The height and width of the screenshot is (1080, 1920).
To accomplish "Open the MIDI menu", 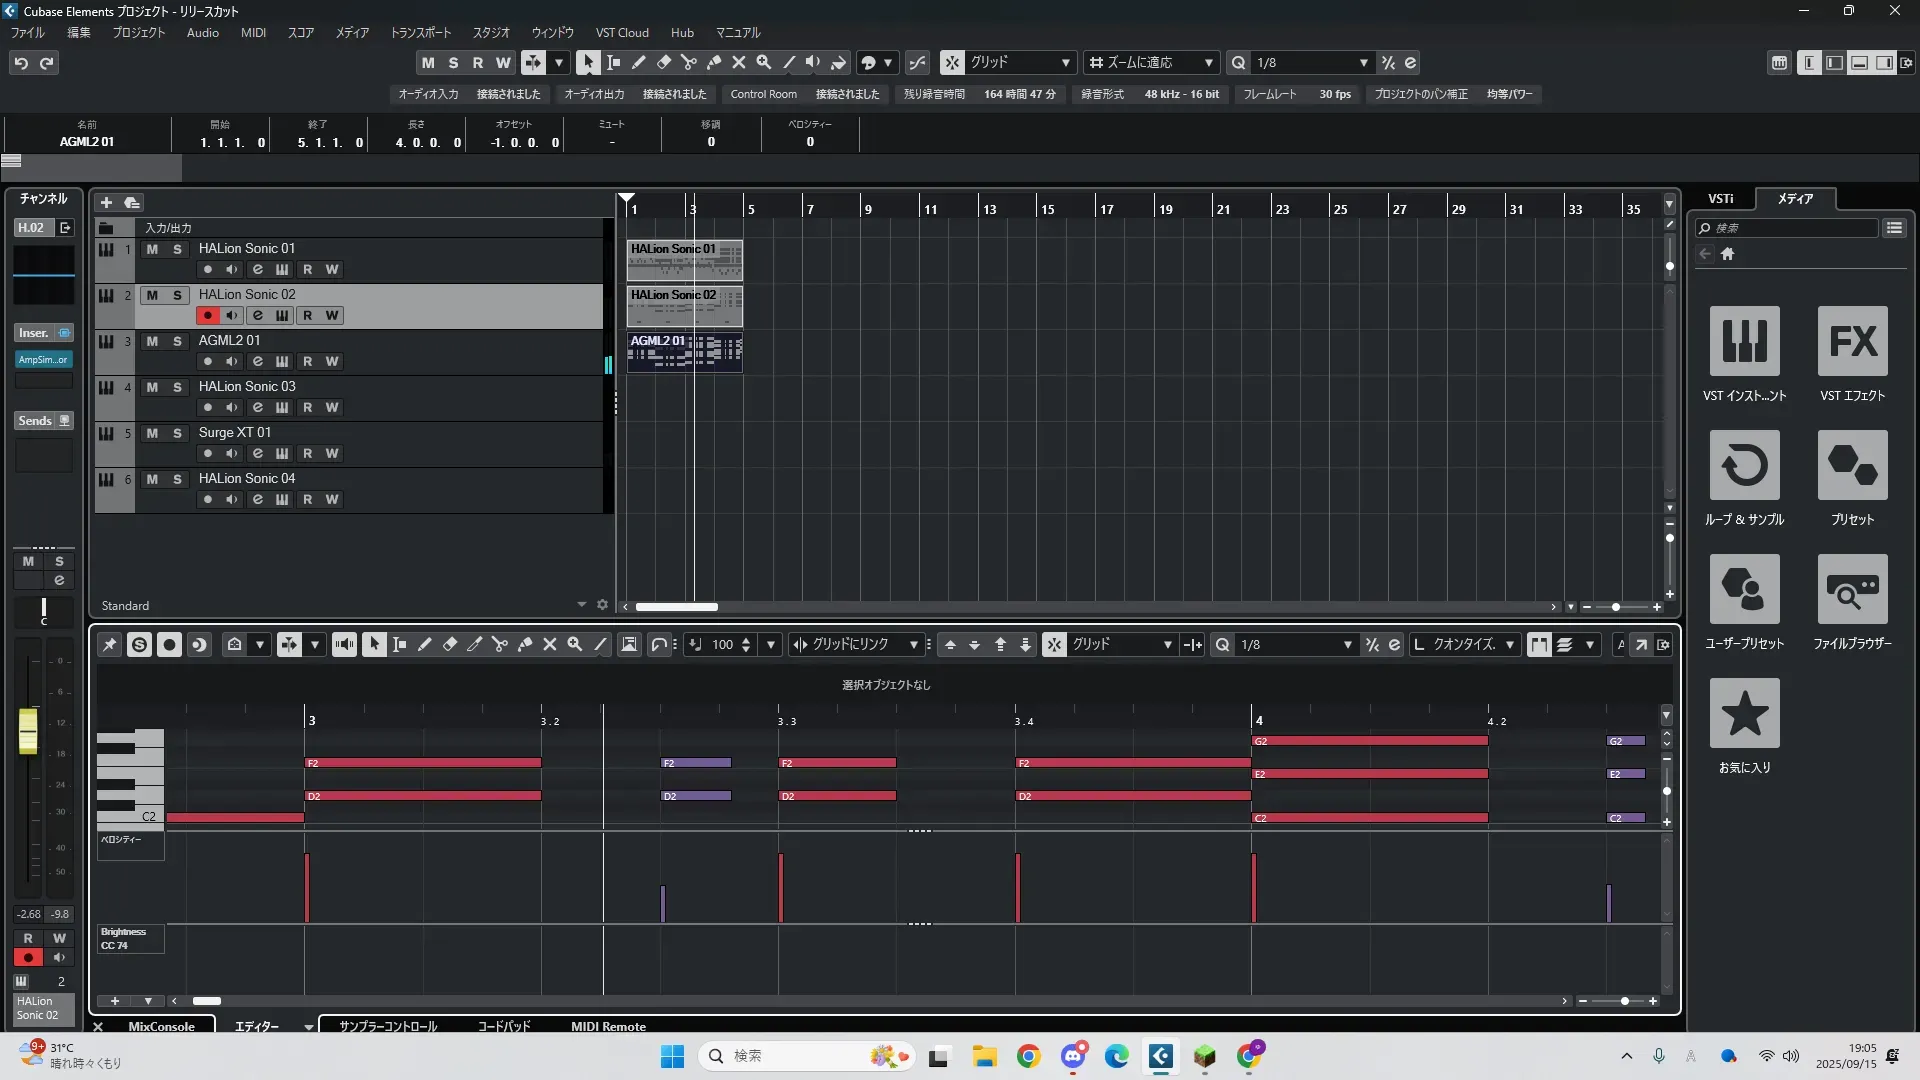I will 253,33.
